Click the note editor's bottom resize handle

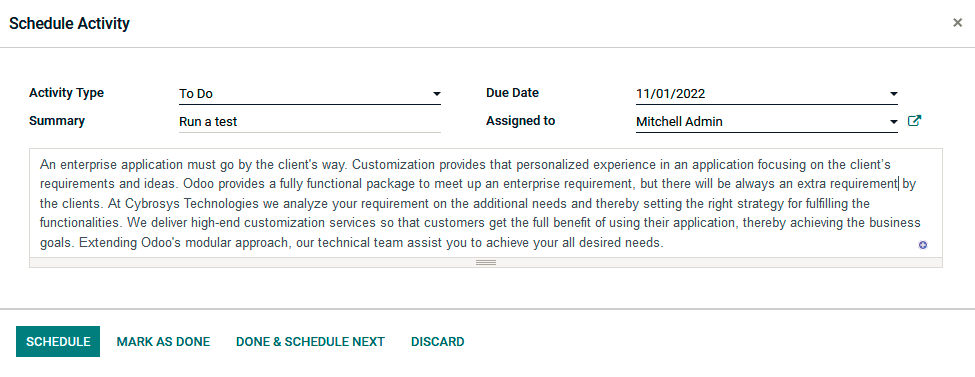click(486, 263)
